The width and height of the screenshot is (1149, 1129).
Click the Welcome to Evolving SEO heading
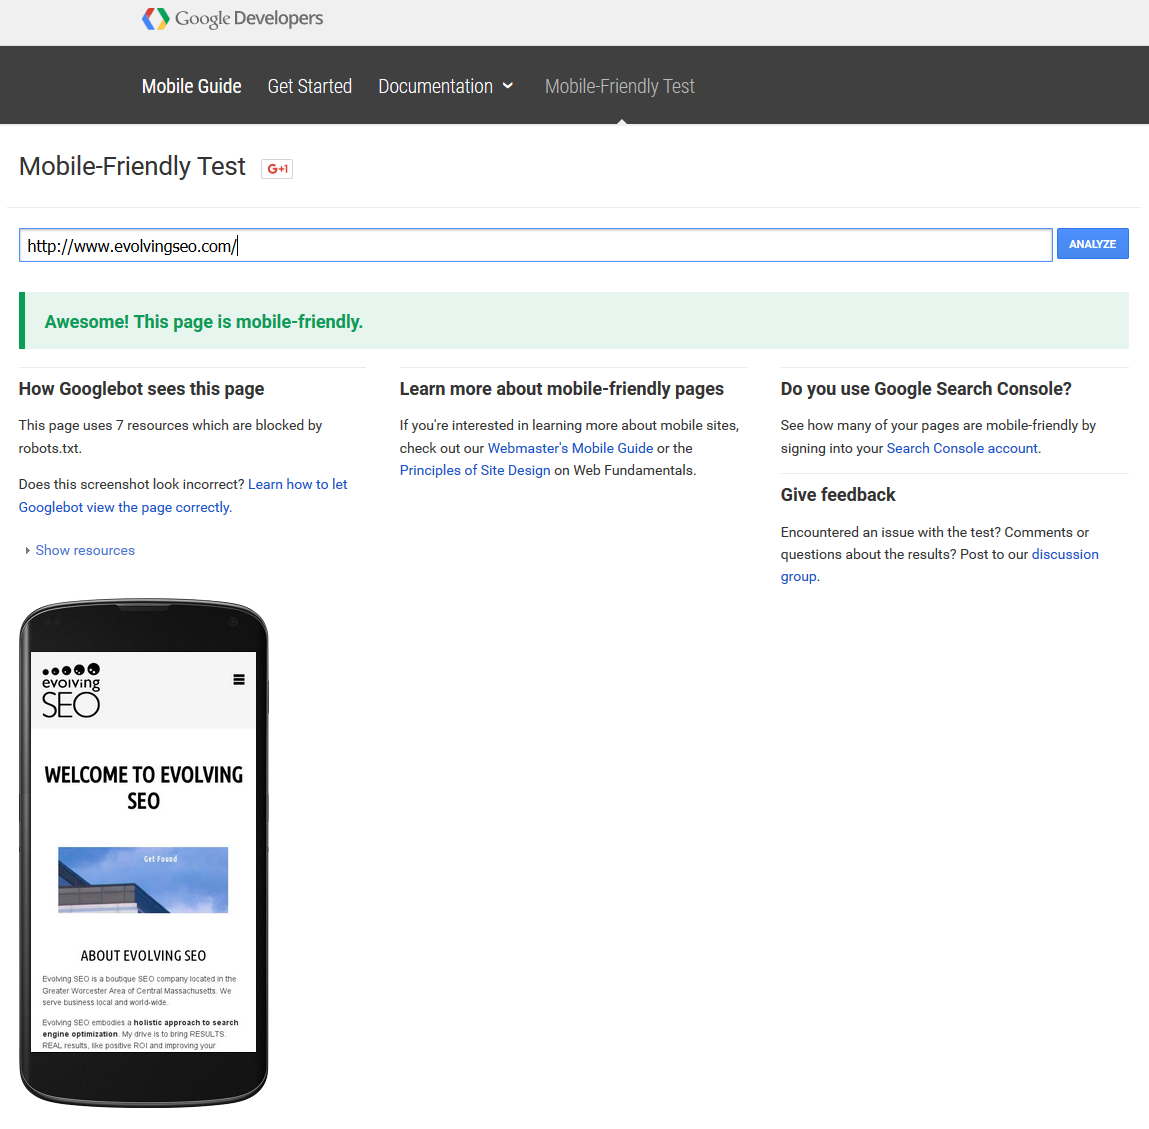(143, 788)
